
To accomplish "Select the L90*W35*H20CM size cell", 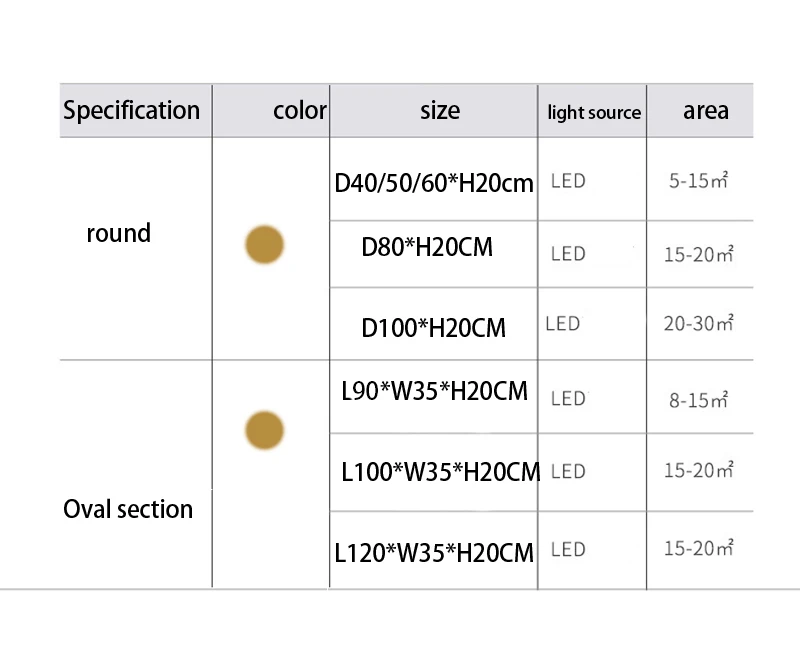I will pos(434,390).
